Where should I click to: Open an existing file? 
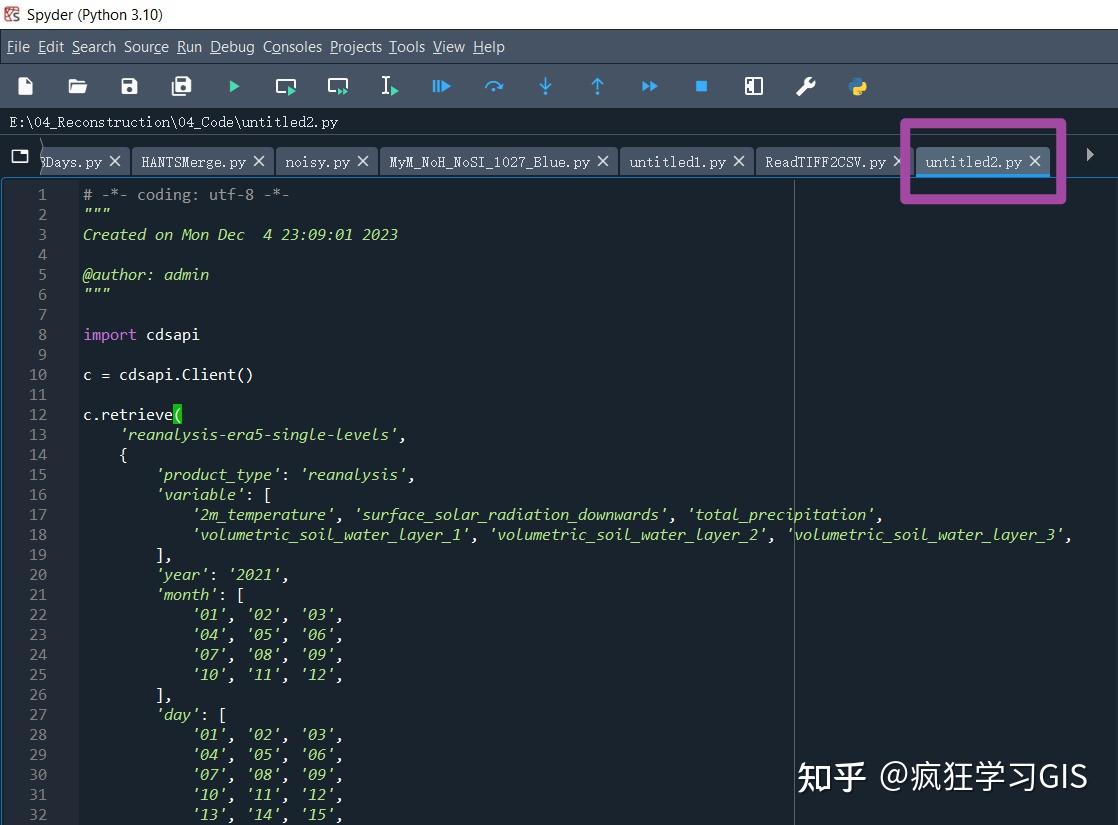click(77, 86)
